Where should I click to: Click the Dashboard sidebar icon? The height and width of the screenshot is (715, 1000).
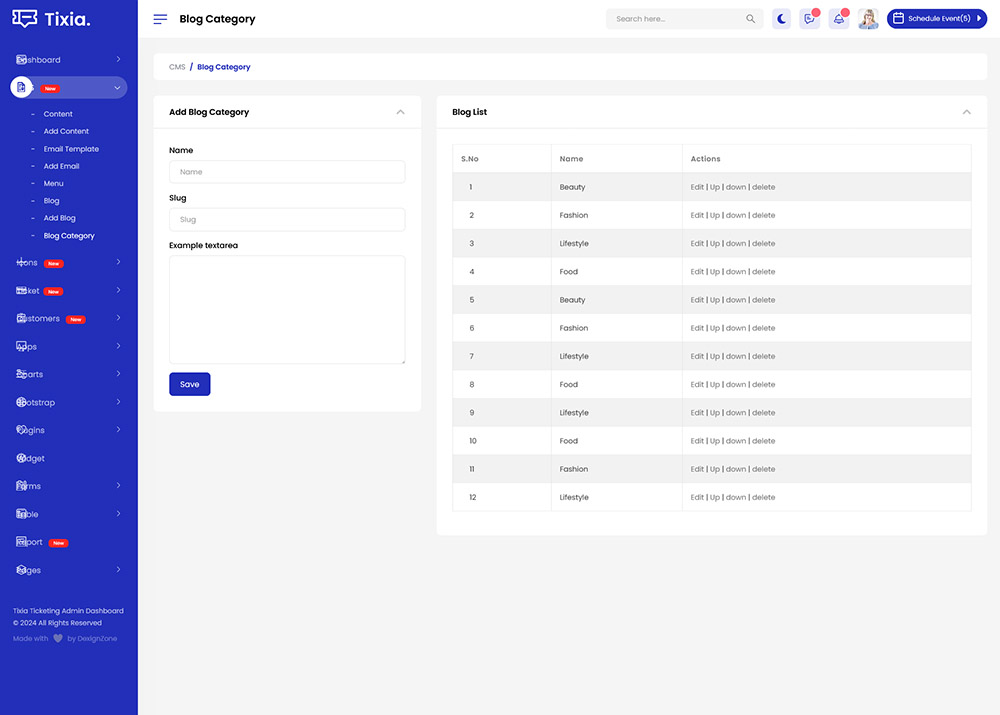coord(21,60)
